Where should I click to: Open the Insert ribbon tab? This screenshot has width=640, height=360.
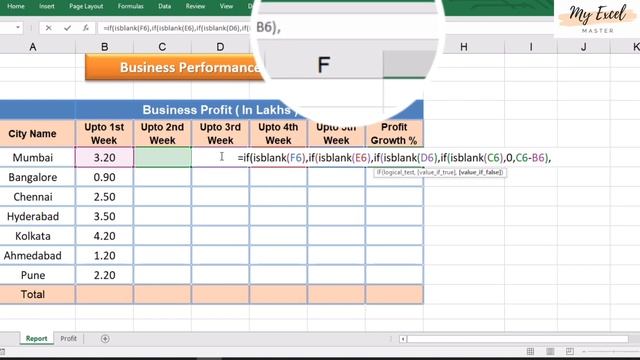click(x=47, y=6)
